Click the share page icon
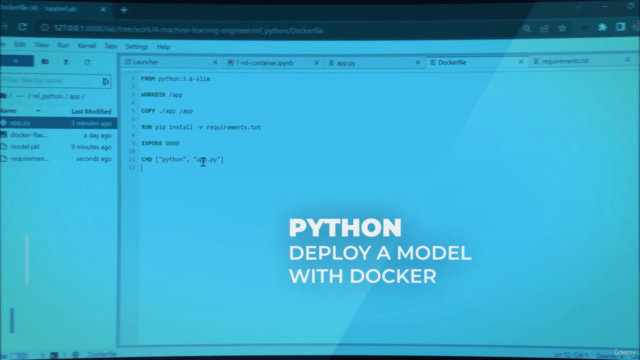Image resolution: width=640 pixels, height=360 pixels. pyautogui.click(x=545, y=28)
